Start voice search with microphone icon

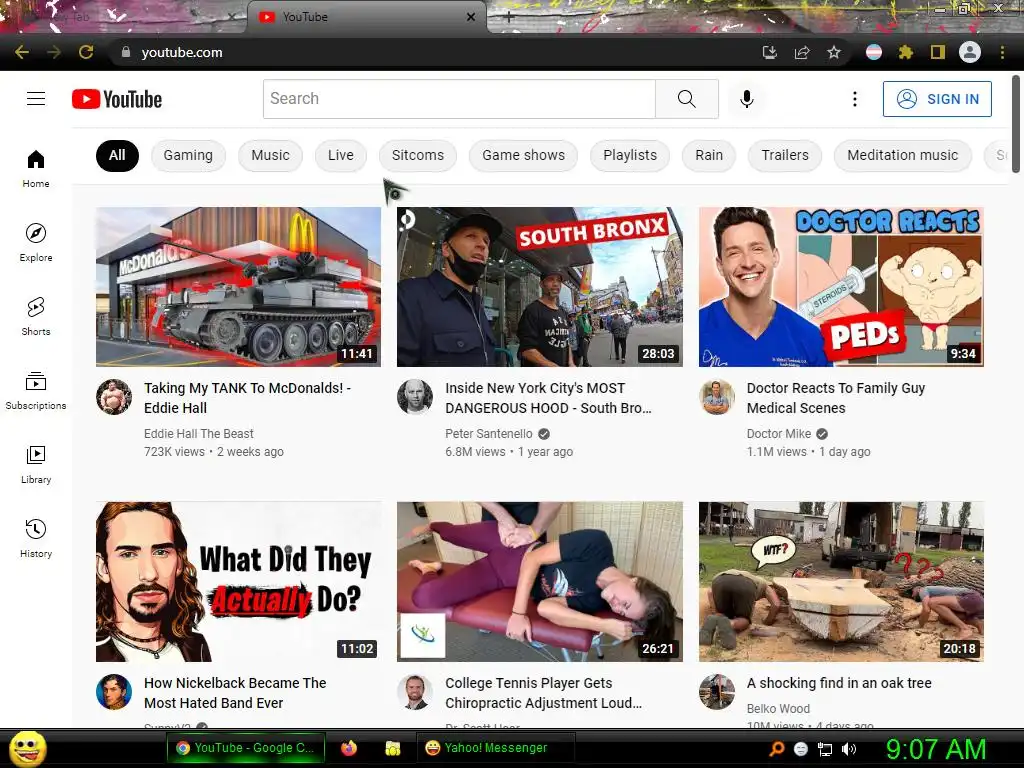point(747,99)
